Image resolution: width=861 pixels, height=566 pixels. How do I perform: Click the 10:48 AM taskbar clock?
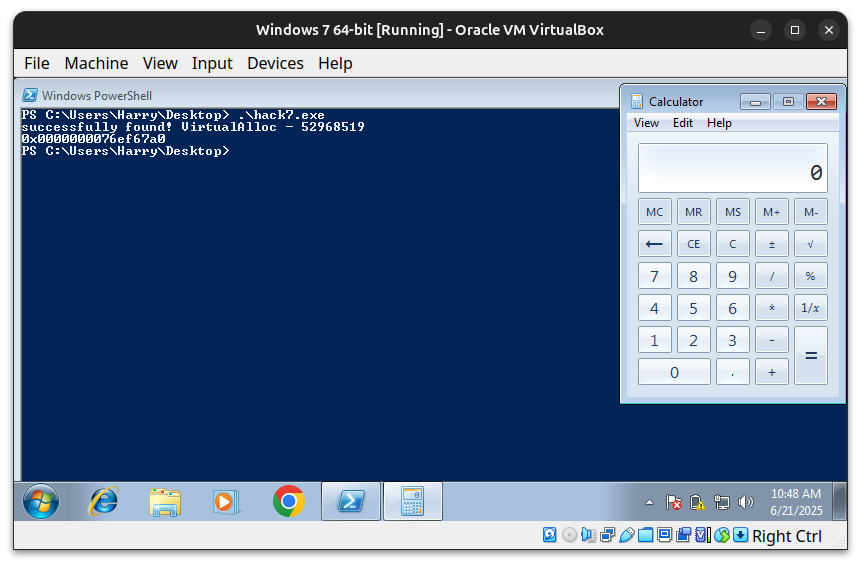point(796,502)
